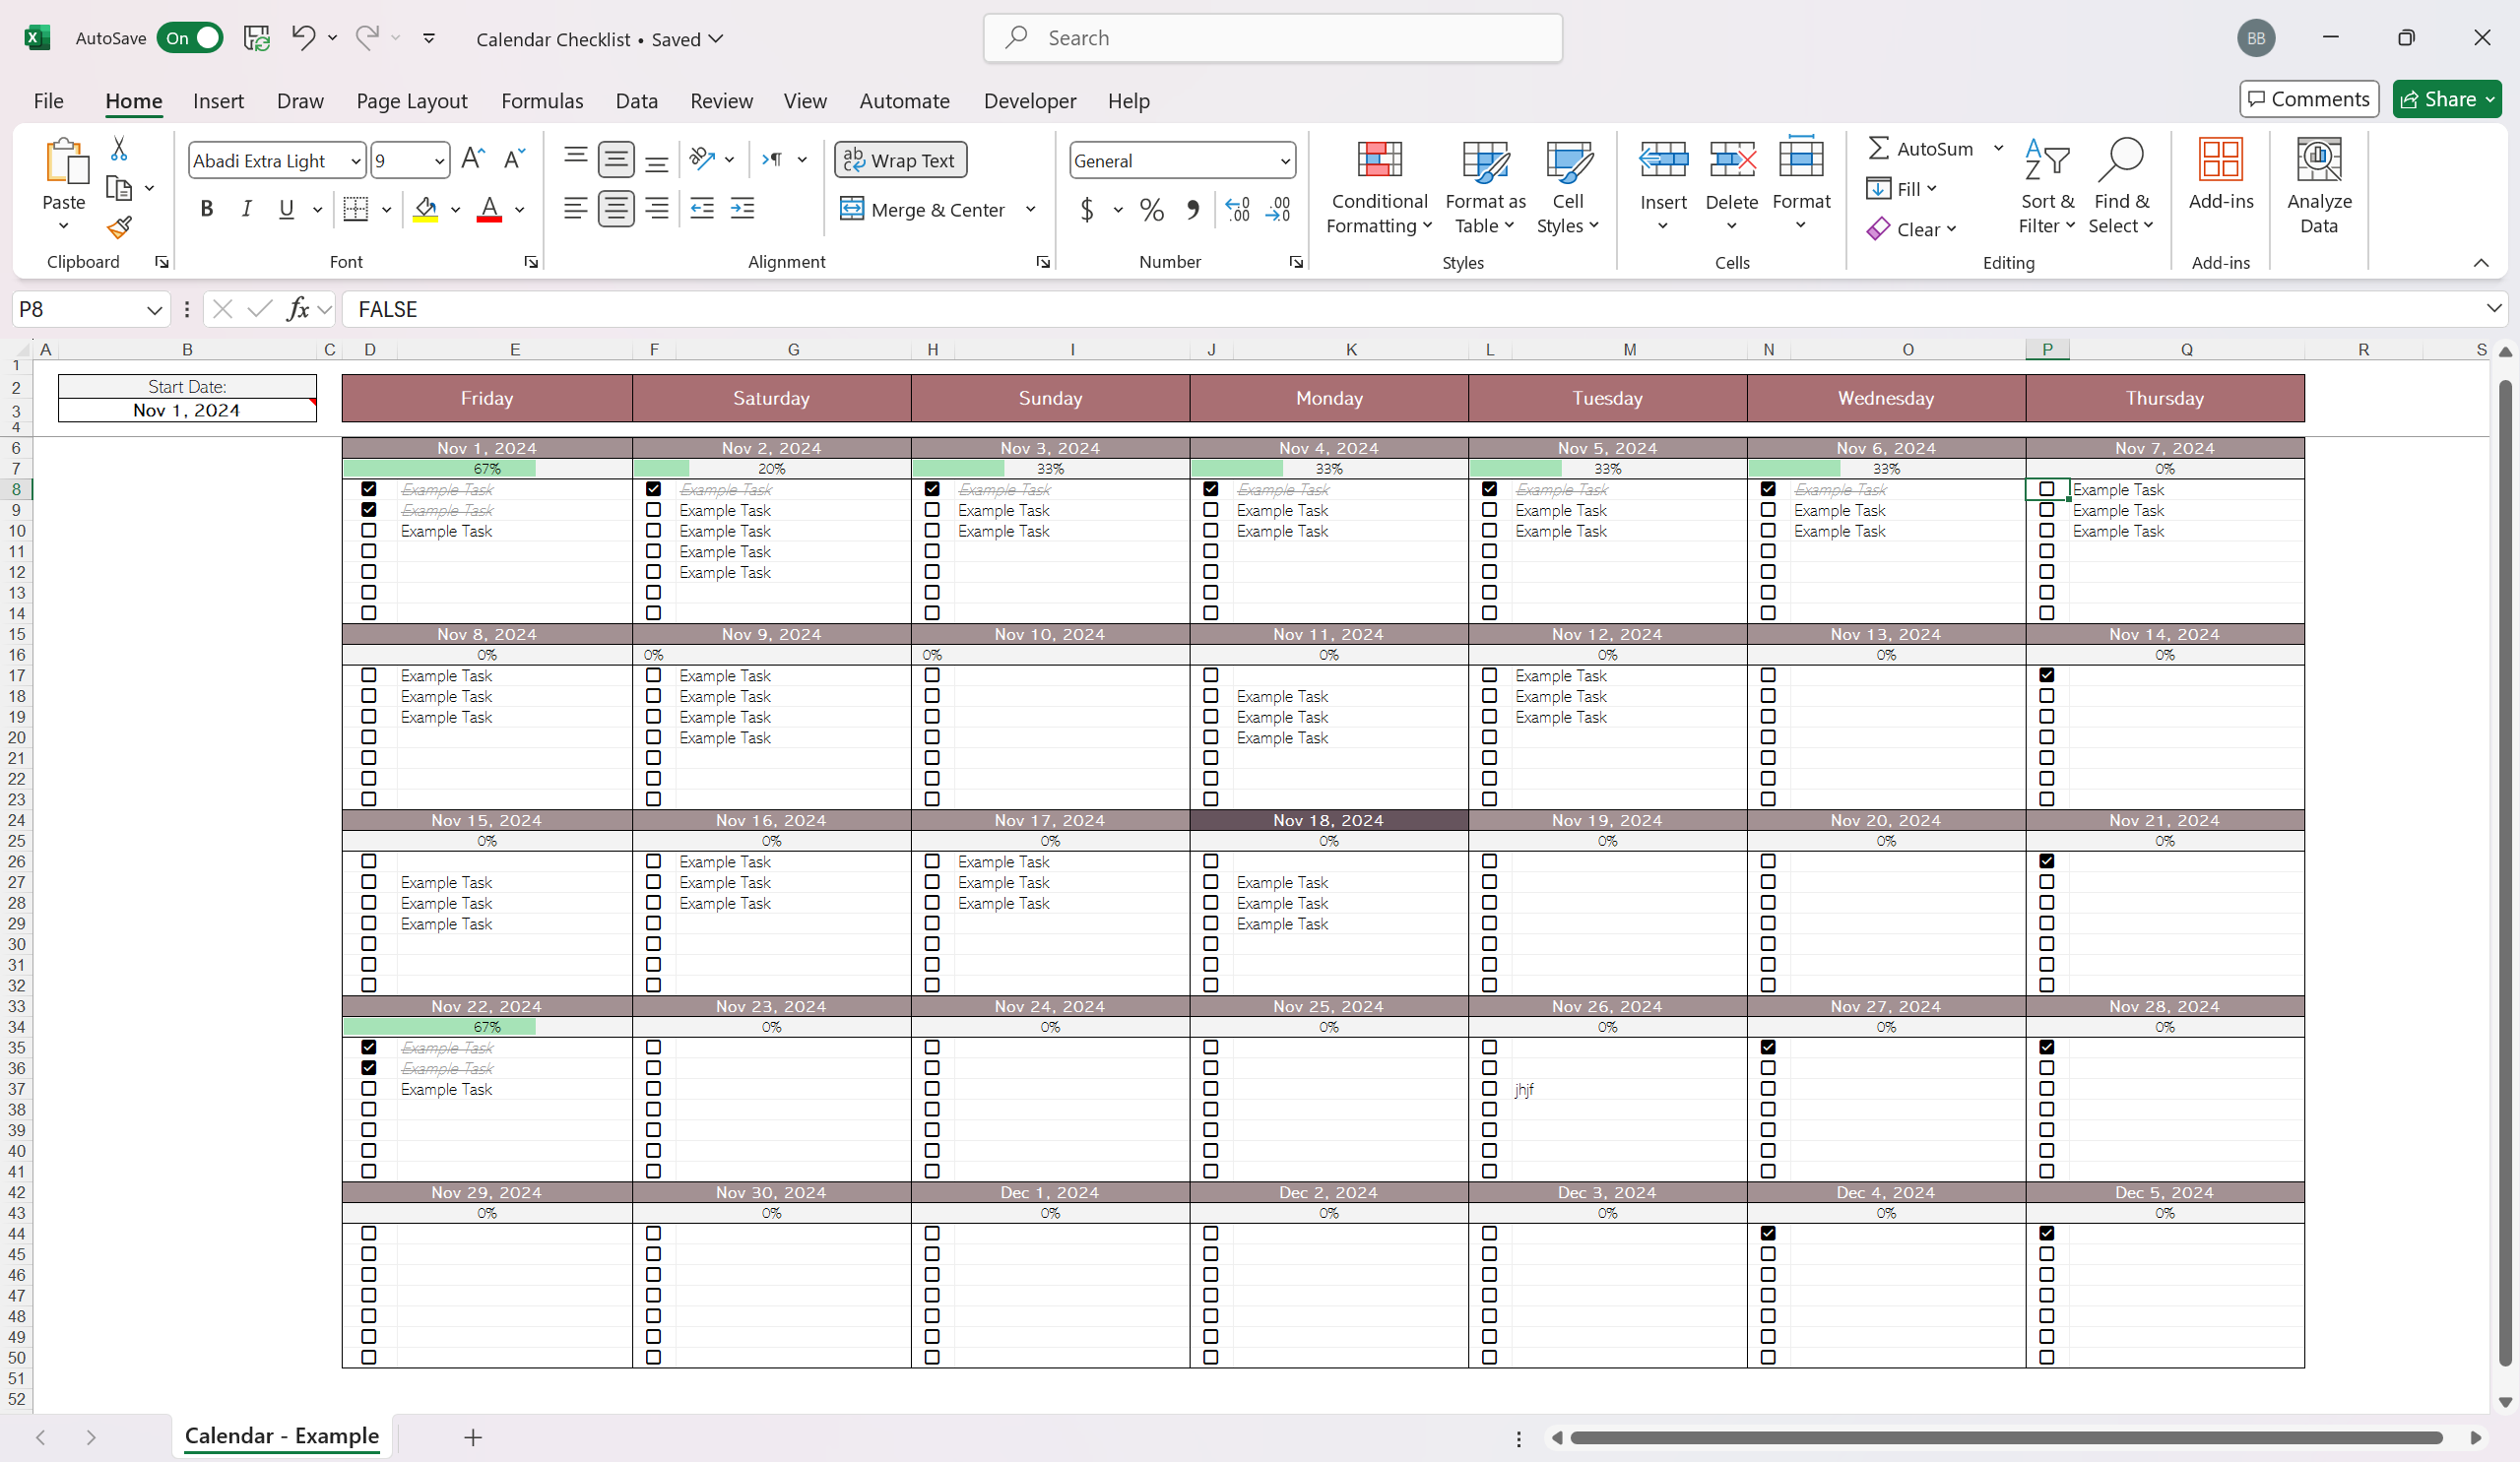
Task: Click the Increase Indent icon
Action: [x=742, y=209]
